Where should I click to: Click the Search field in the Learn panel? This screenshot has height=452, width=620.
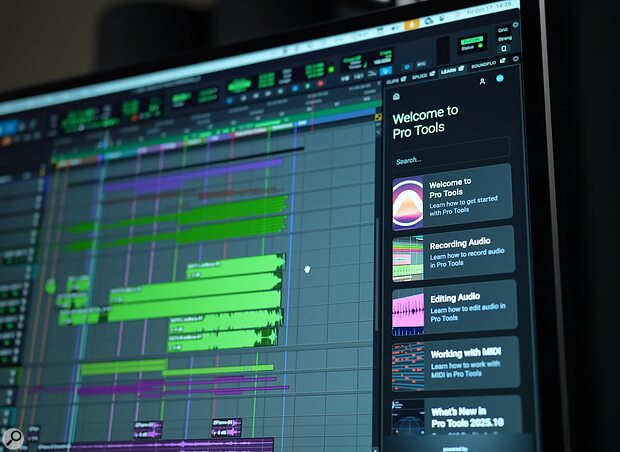tap(451, 153)
